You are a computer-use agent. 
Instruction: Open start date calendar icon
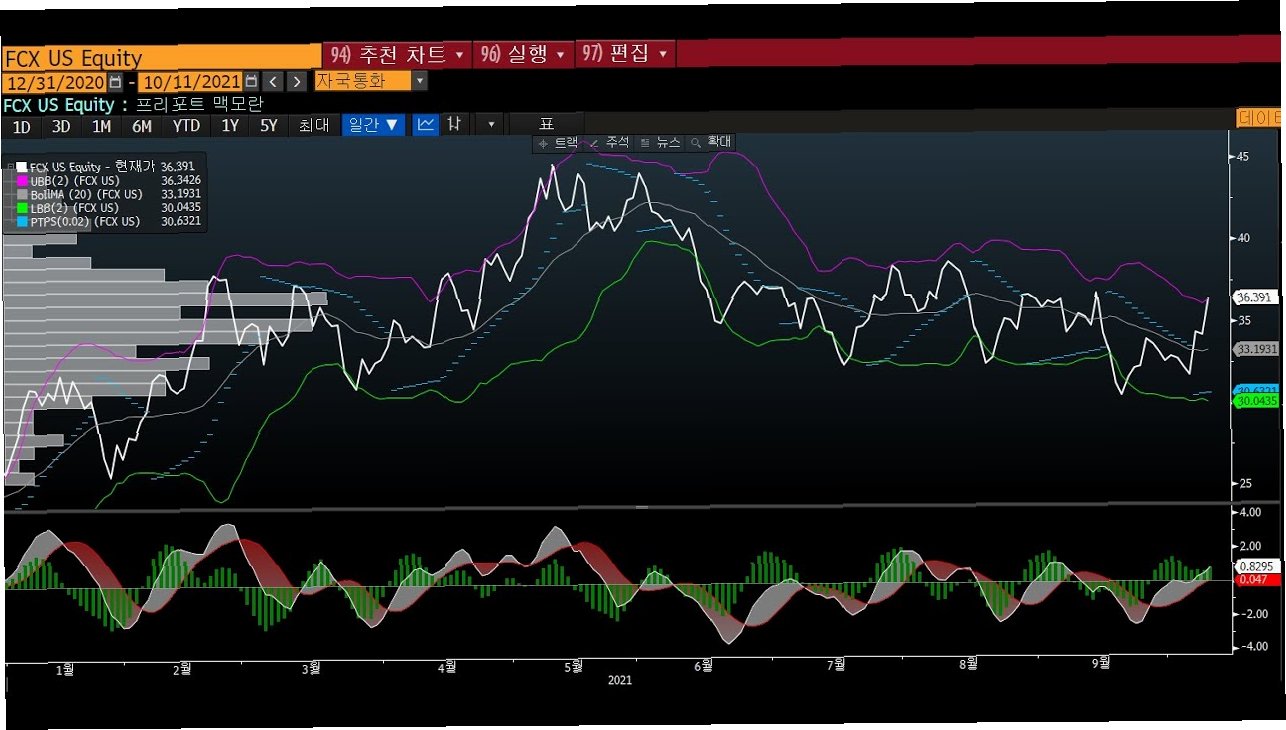[116, 81]
